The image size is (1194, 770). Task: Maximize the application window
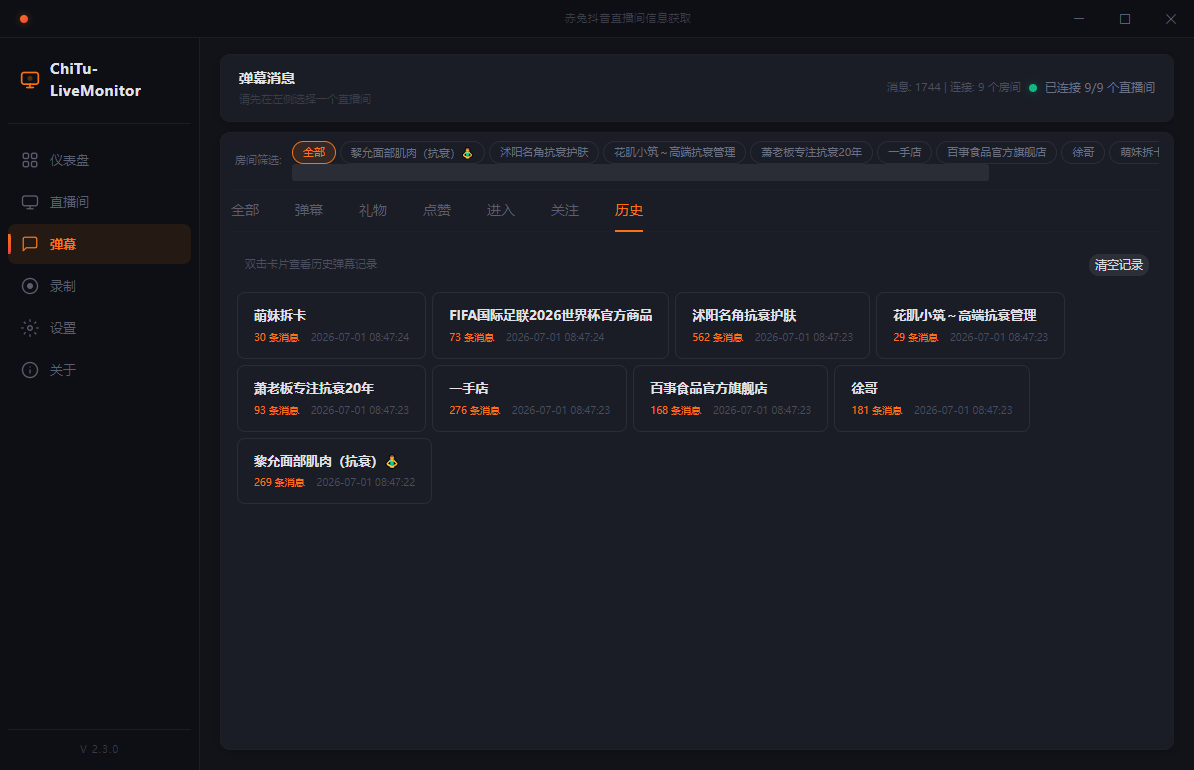(x=1125, y=19)
